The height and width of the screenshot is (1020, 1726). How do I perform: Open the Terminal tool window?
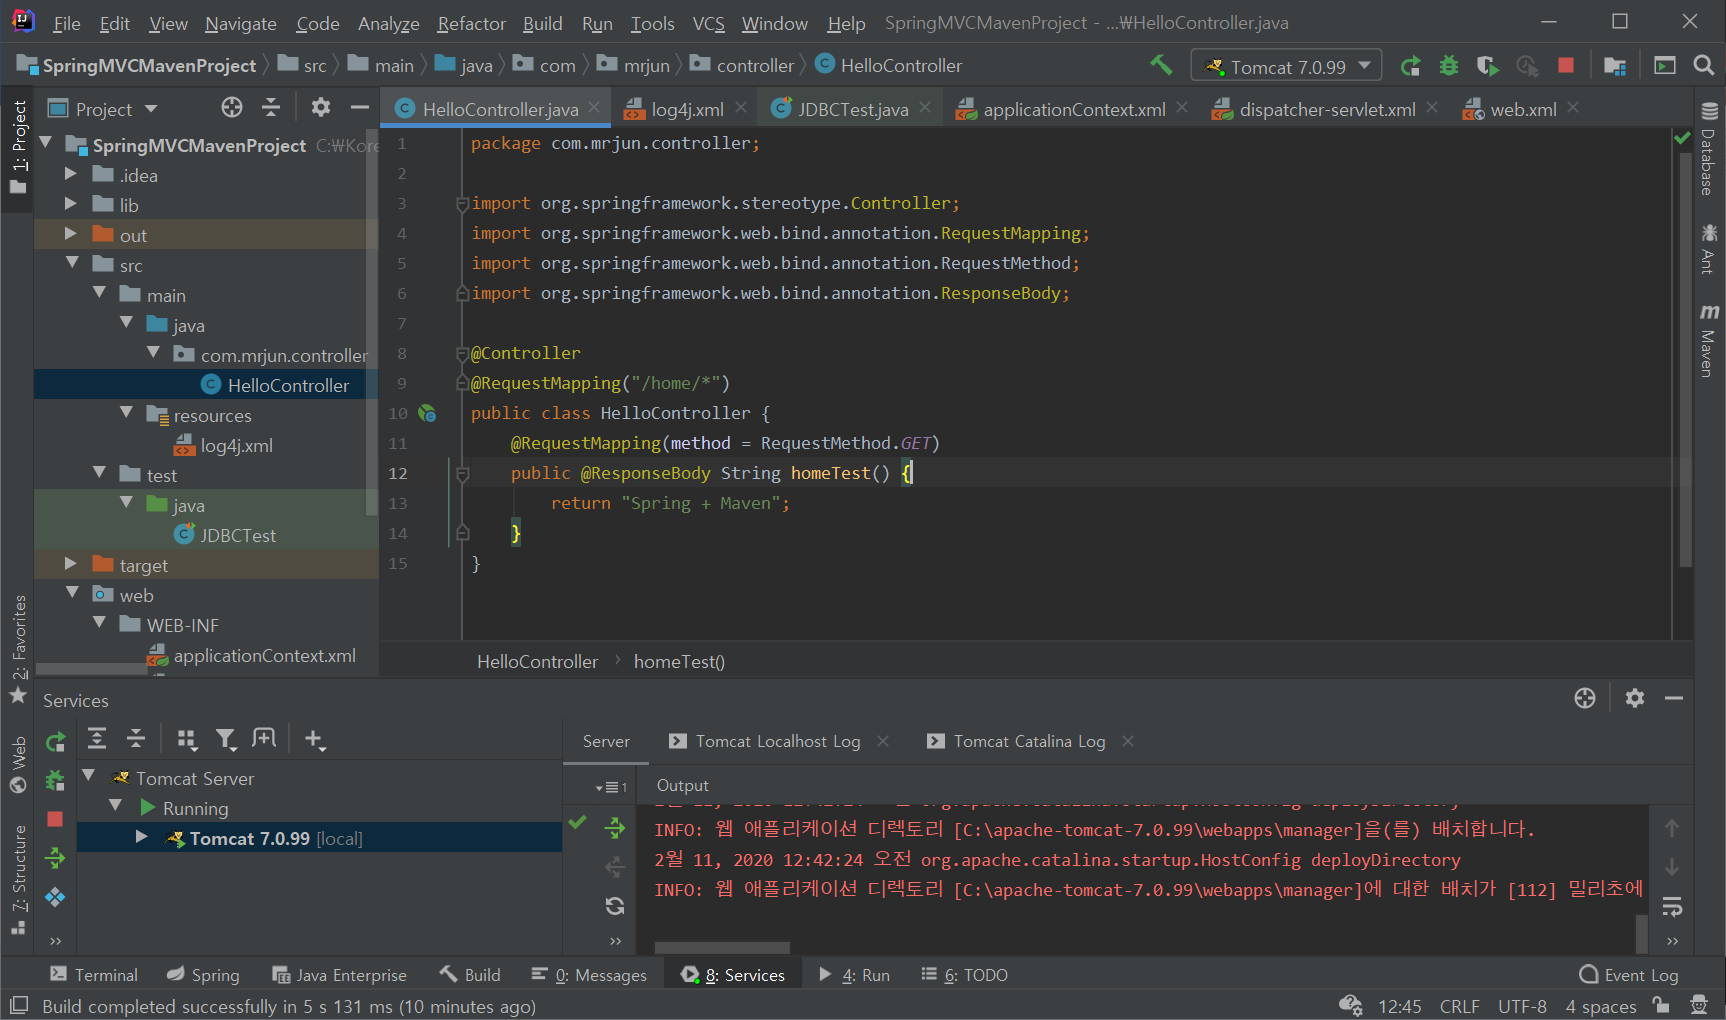click(x=94, y=975)
